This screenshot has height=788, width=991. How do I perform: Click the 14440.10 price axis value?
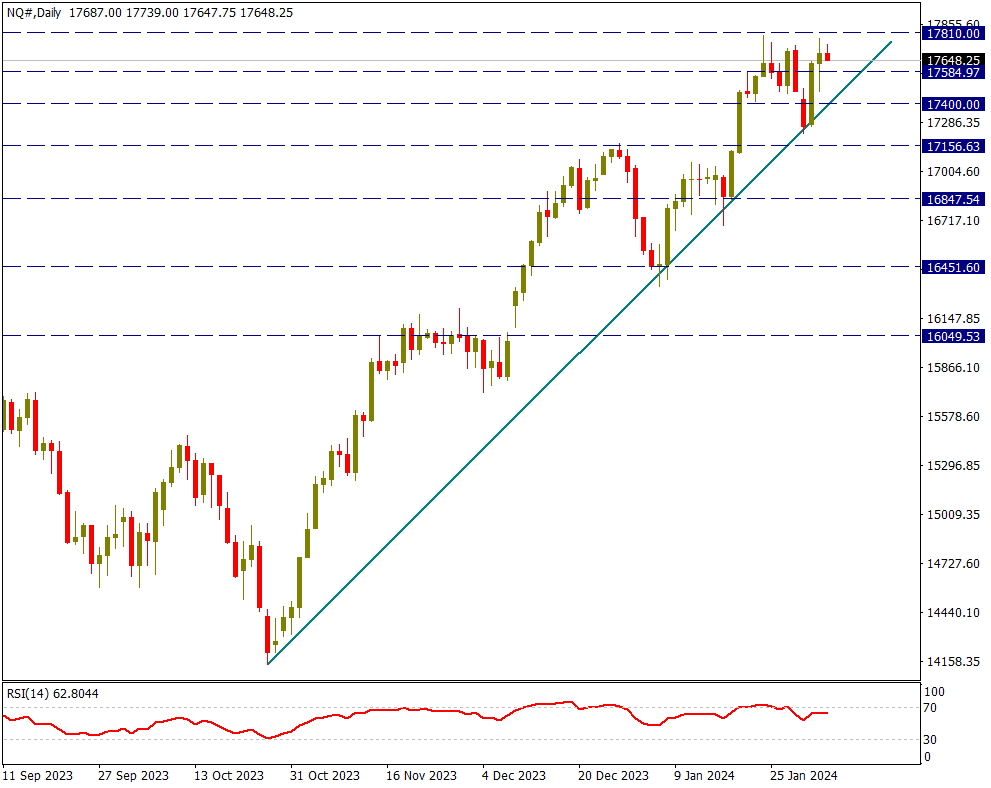tap(953, 613)
